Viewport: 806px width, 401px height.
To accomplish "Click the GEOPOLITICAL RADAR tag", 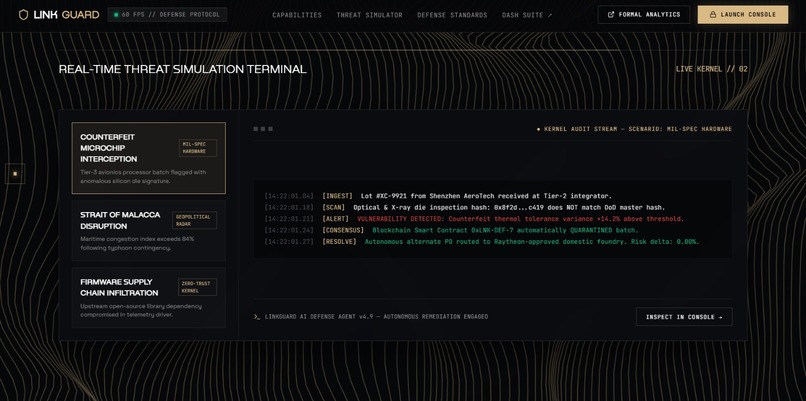I will pyautogui.click(x=194, y=221).
